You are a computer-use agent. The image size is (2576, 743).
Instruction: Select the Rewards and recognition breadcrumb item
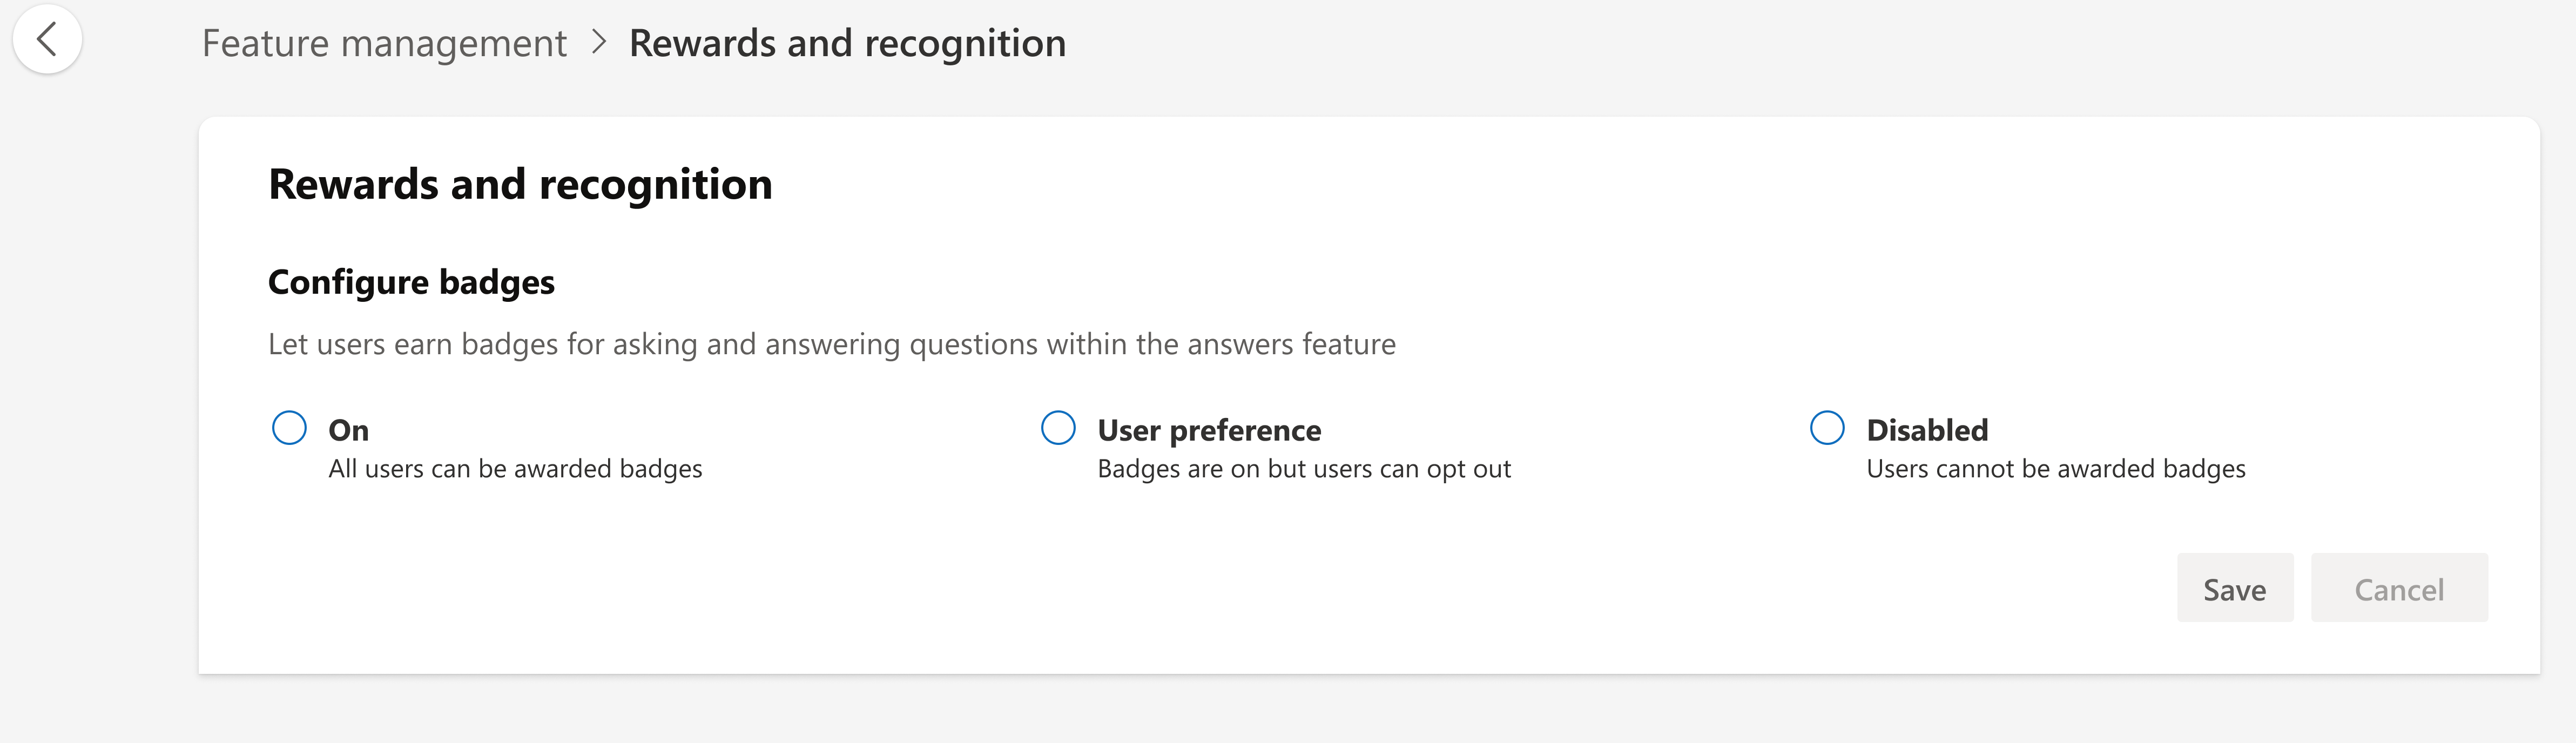click(847, 43)
